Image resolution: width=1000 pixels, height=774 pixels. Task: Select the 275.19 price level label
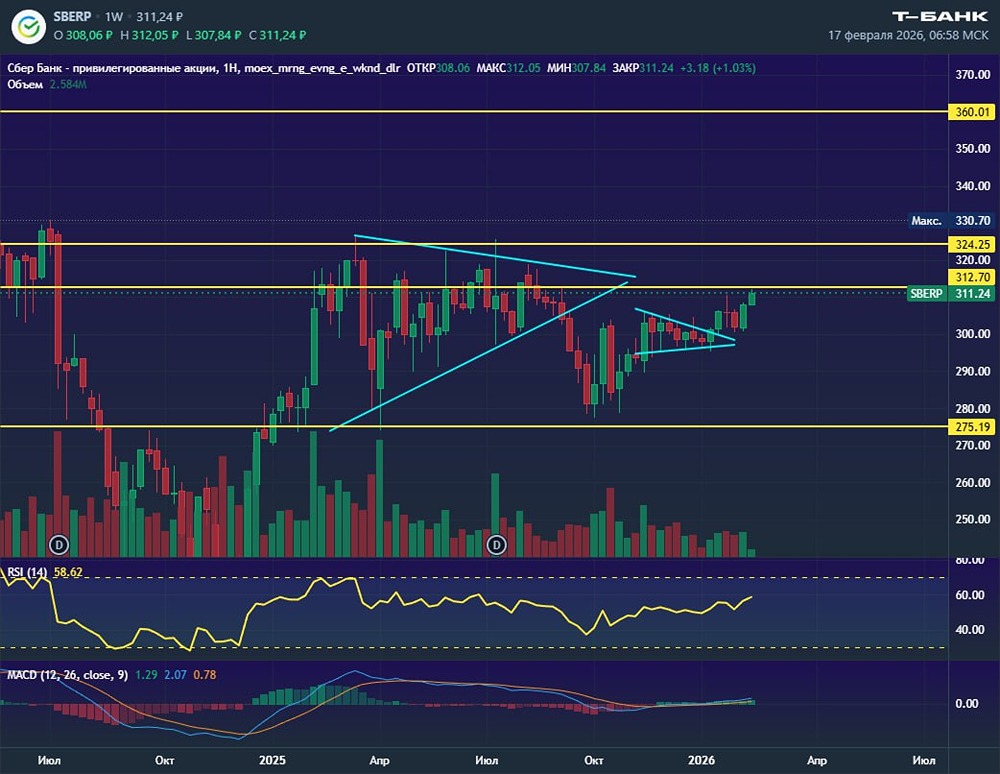pos(972,427)
